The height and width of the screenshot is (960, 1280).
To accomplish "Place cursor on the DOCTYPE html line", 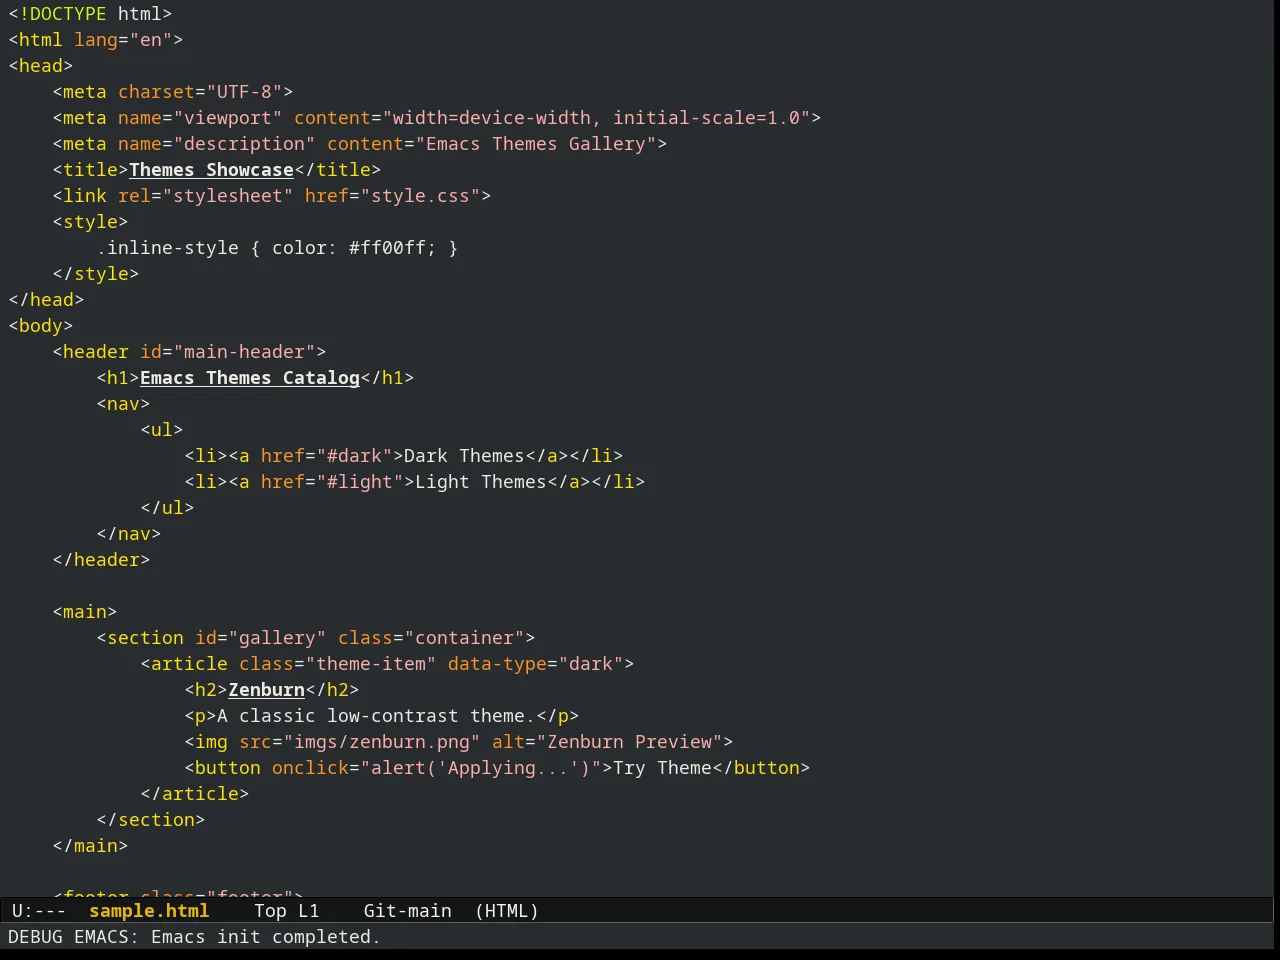I will 90,14.
